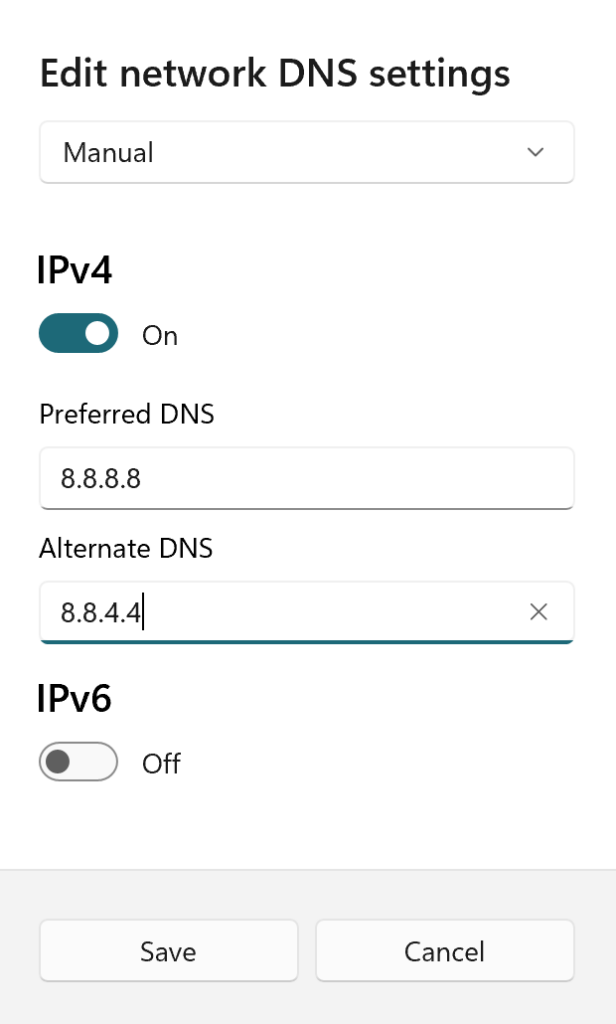The height and width of the screenshot is (1024, 616).
Task: Click the chevron arrow in Manual dropdown
Action: [536, 153]
